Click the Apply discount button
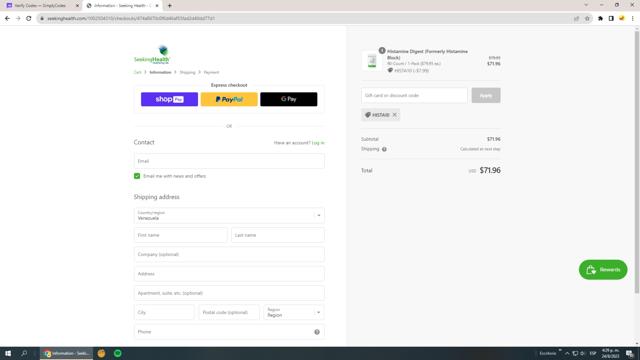Screen dimensions: 640x360 pos(486,95)
